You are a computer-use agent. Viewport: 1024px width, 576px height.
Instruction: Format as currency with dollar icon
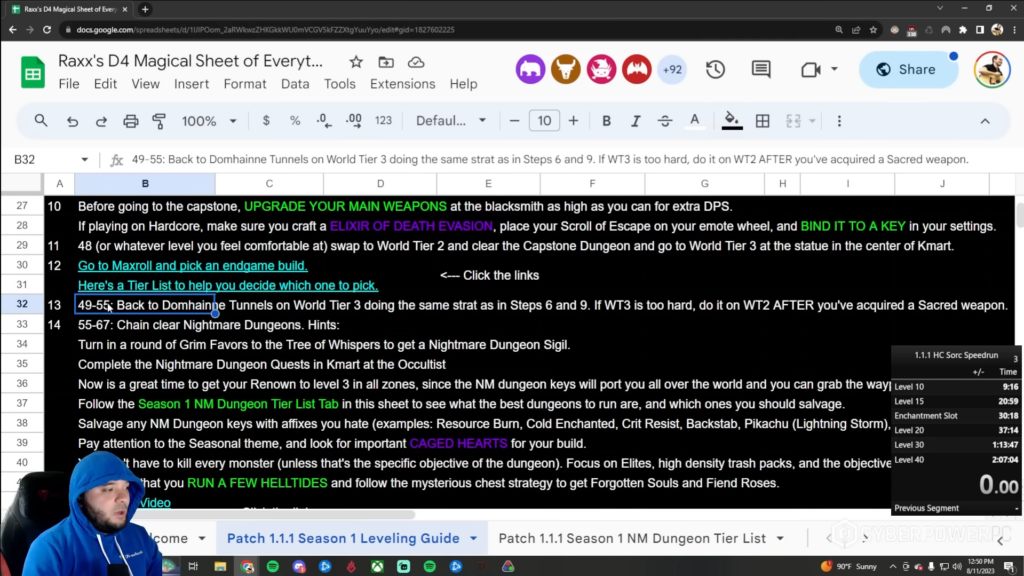[266, 121]
